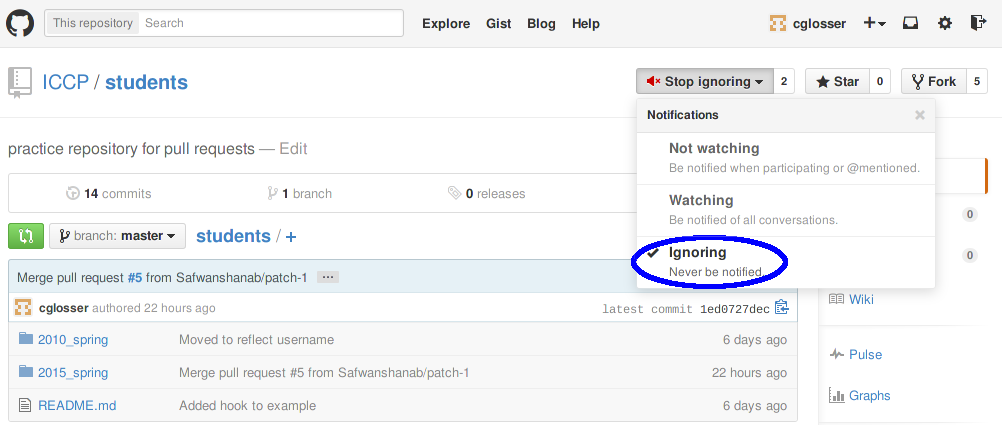View the 14 commits history

point(109,193)
